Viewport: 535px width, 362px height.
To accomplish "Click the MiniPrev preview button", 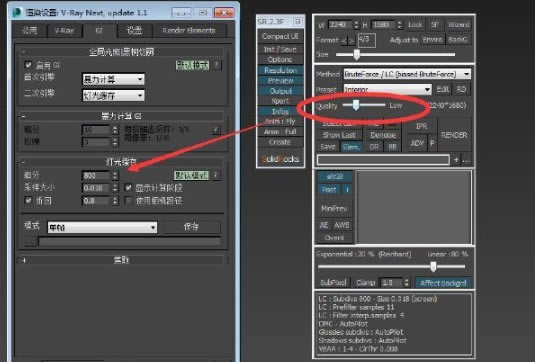I will [334, 208].
